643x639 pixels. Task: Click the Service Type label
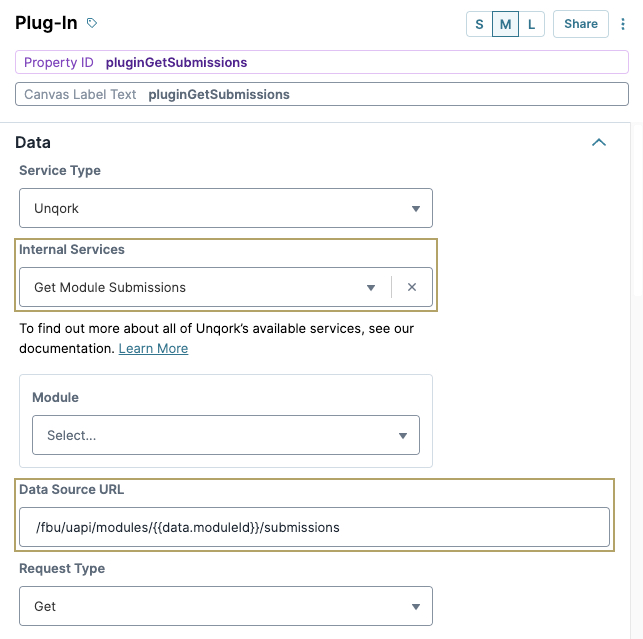pyautogui.click(x=60, y=170)
